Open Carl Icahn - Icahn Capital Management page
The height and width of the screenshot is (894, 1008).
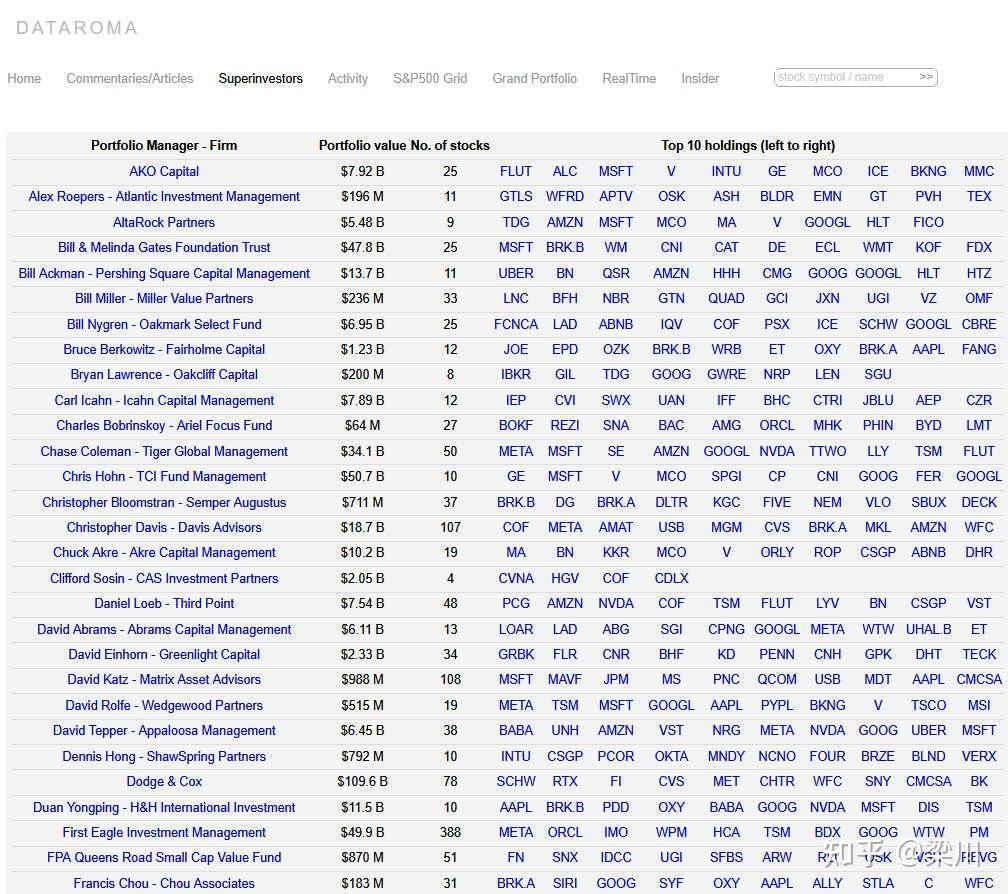(x=164, y=400)
